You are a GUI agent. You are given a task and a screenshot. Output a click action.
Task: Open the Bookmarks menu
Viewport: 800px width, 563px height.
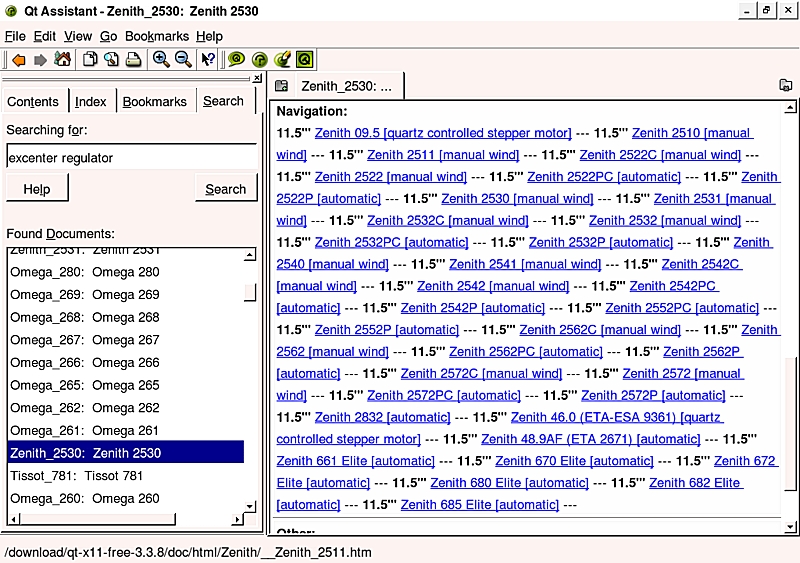click(157, 36)
